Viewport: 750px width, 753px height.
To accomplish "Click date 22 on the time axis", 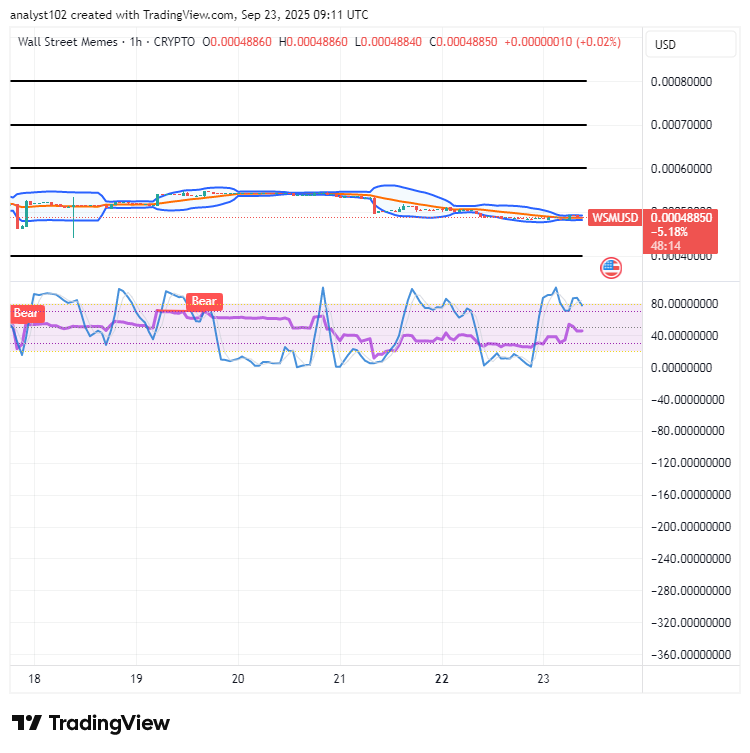I will (442, 679).
